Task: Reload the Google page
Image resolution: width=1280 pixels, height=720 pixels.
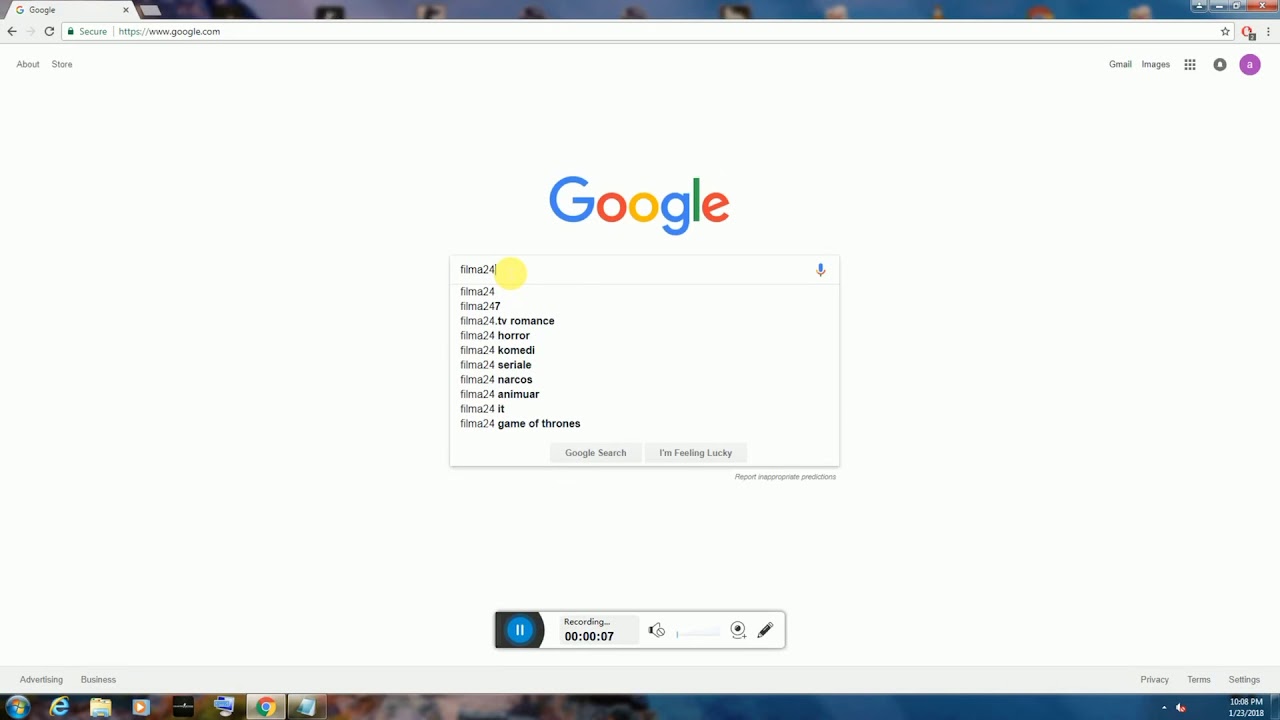Action: (49, 31)
